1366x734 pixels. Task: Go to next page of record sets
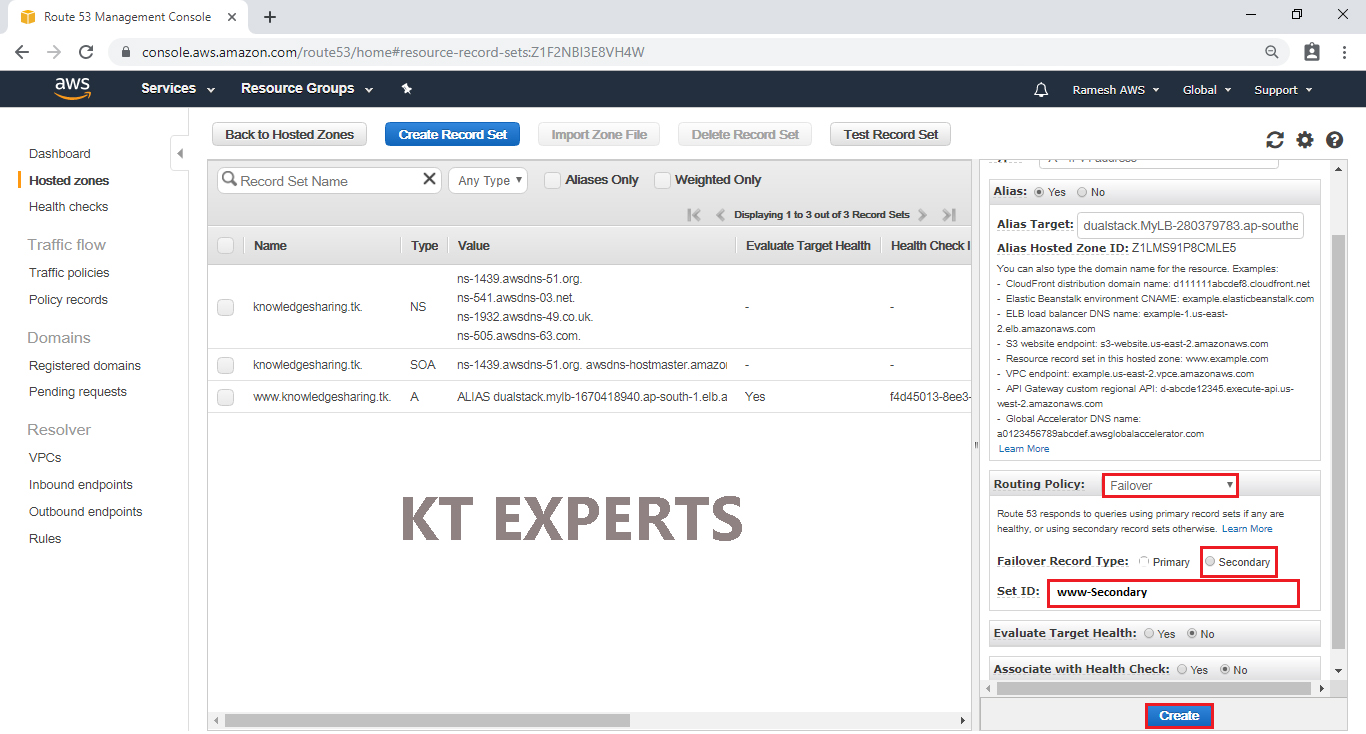coord(922,215)
